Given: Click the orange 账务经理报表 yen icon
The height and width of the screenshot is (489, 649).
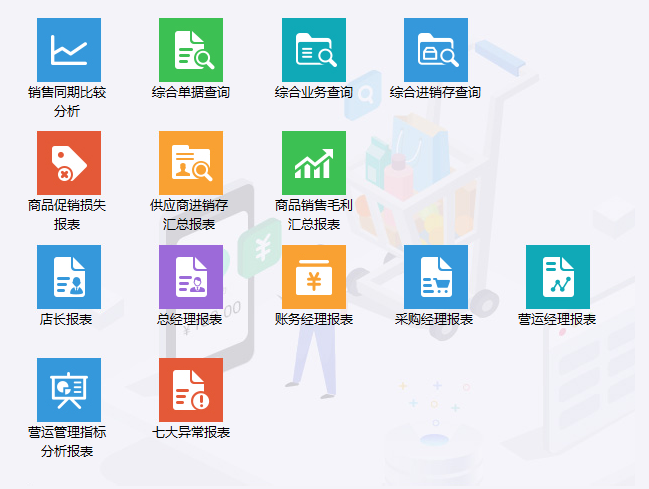Looking at the screenshot, I should [x=313, y=277].
